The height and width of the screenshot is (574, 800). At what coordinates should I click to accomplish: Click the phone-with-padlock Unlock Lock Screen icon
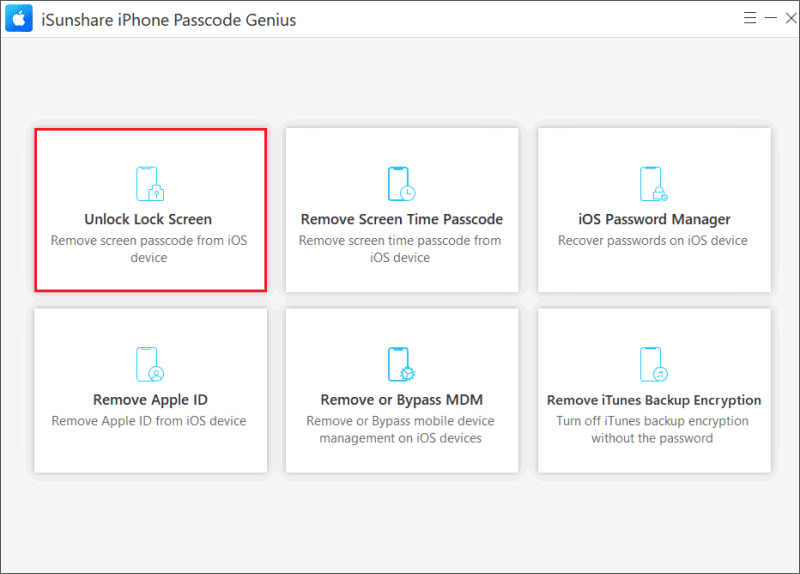point(150,185)
